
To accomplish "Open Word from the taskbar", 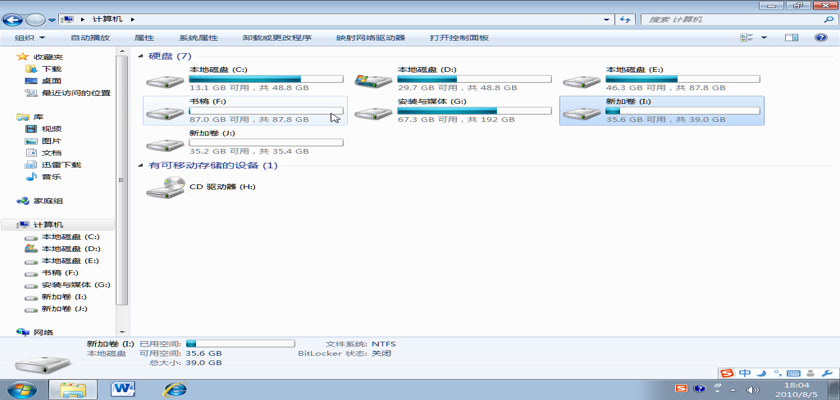I will (124, 388).
